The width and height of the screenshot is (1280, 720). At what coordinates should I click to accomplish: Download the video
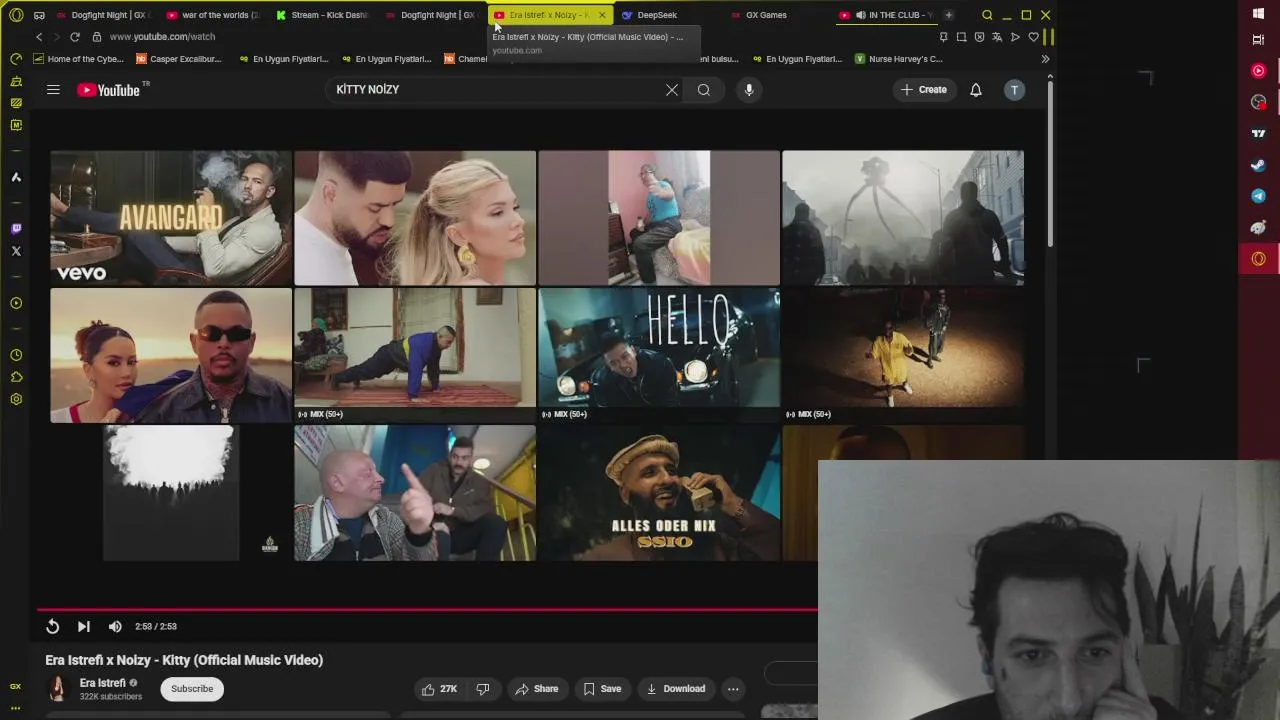[x=676, y=689]
